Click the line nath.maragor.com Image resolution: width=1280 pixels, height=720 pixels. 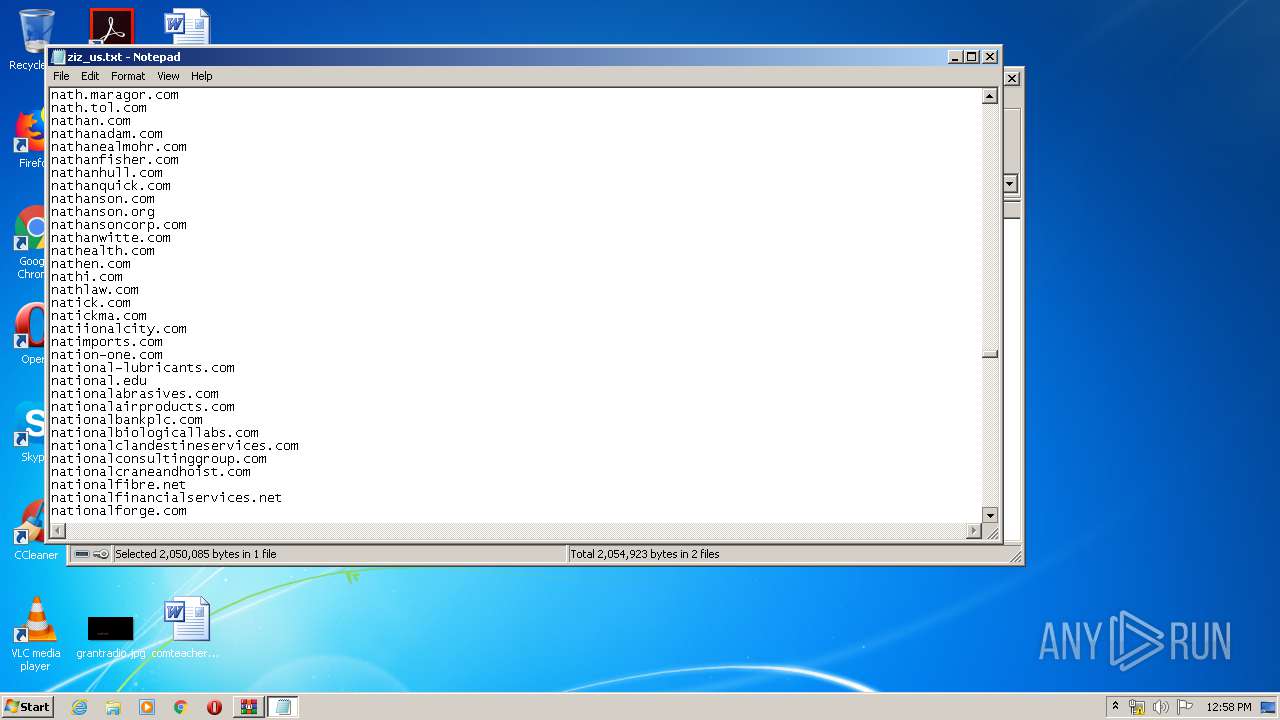tap(115, 94)
